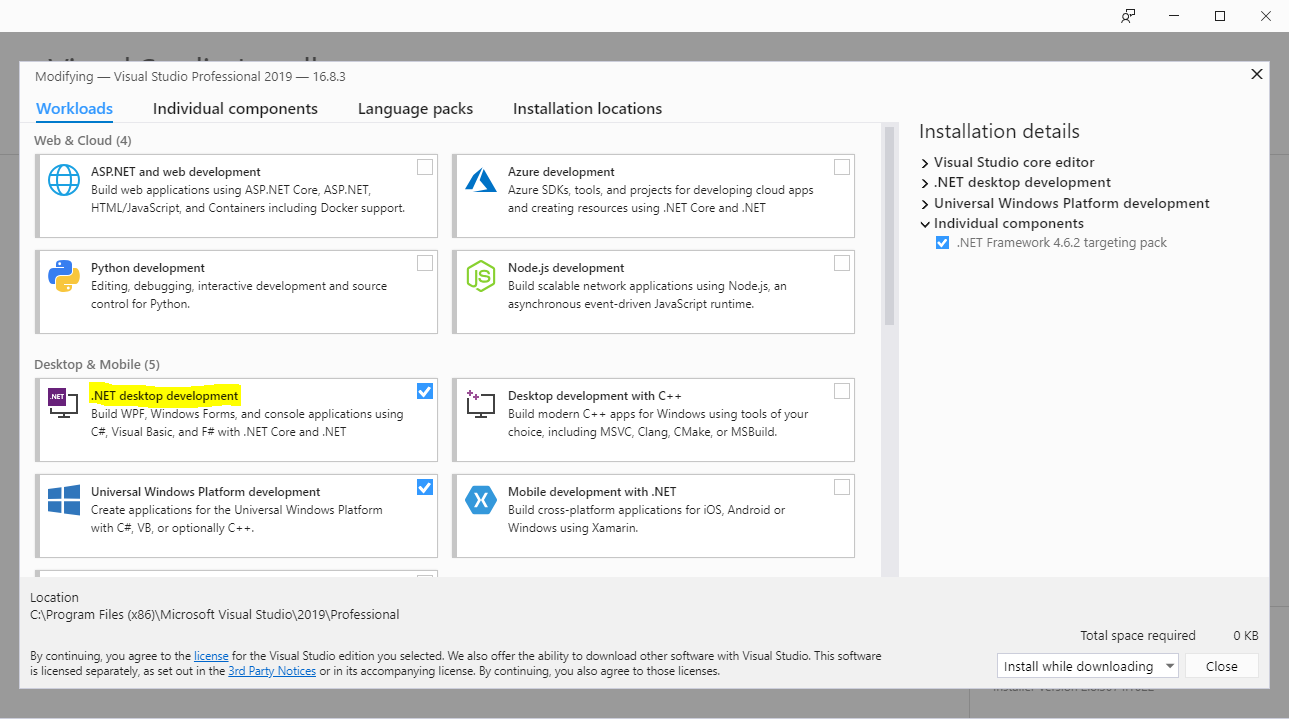Expand Universal Windows Platform development details
Image resolution: width=1289 pixels, height=719 pixels.
pos(925,204)
